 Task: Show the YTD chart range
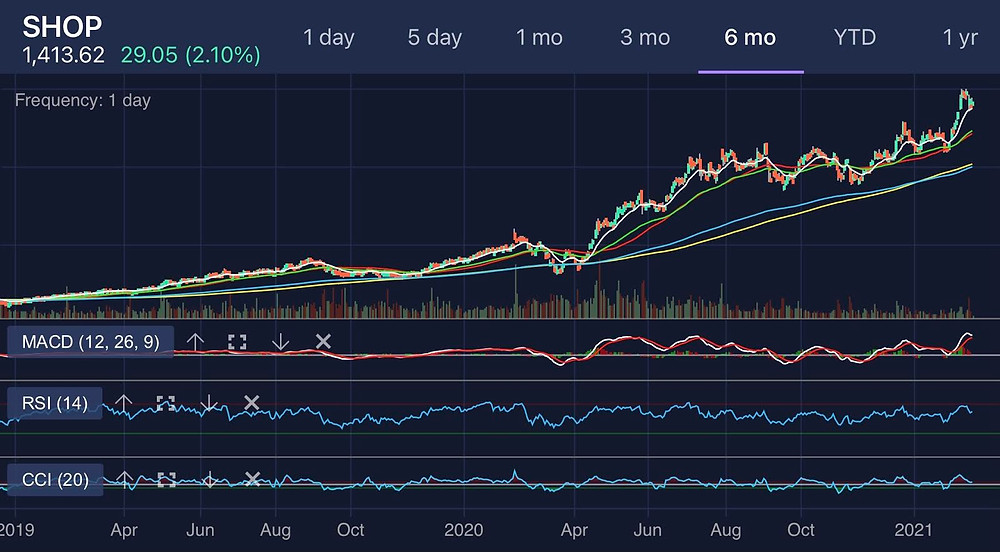(855, 38)
